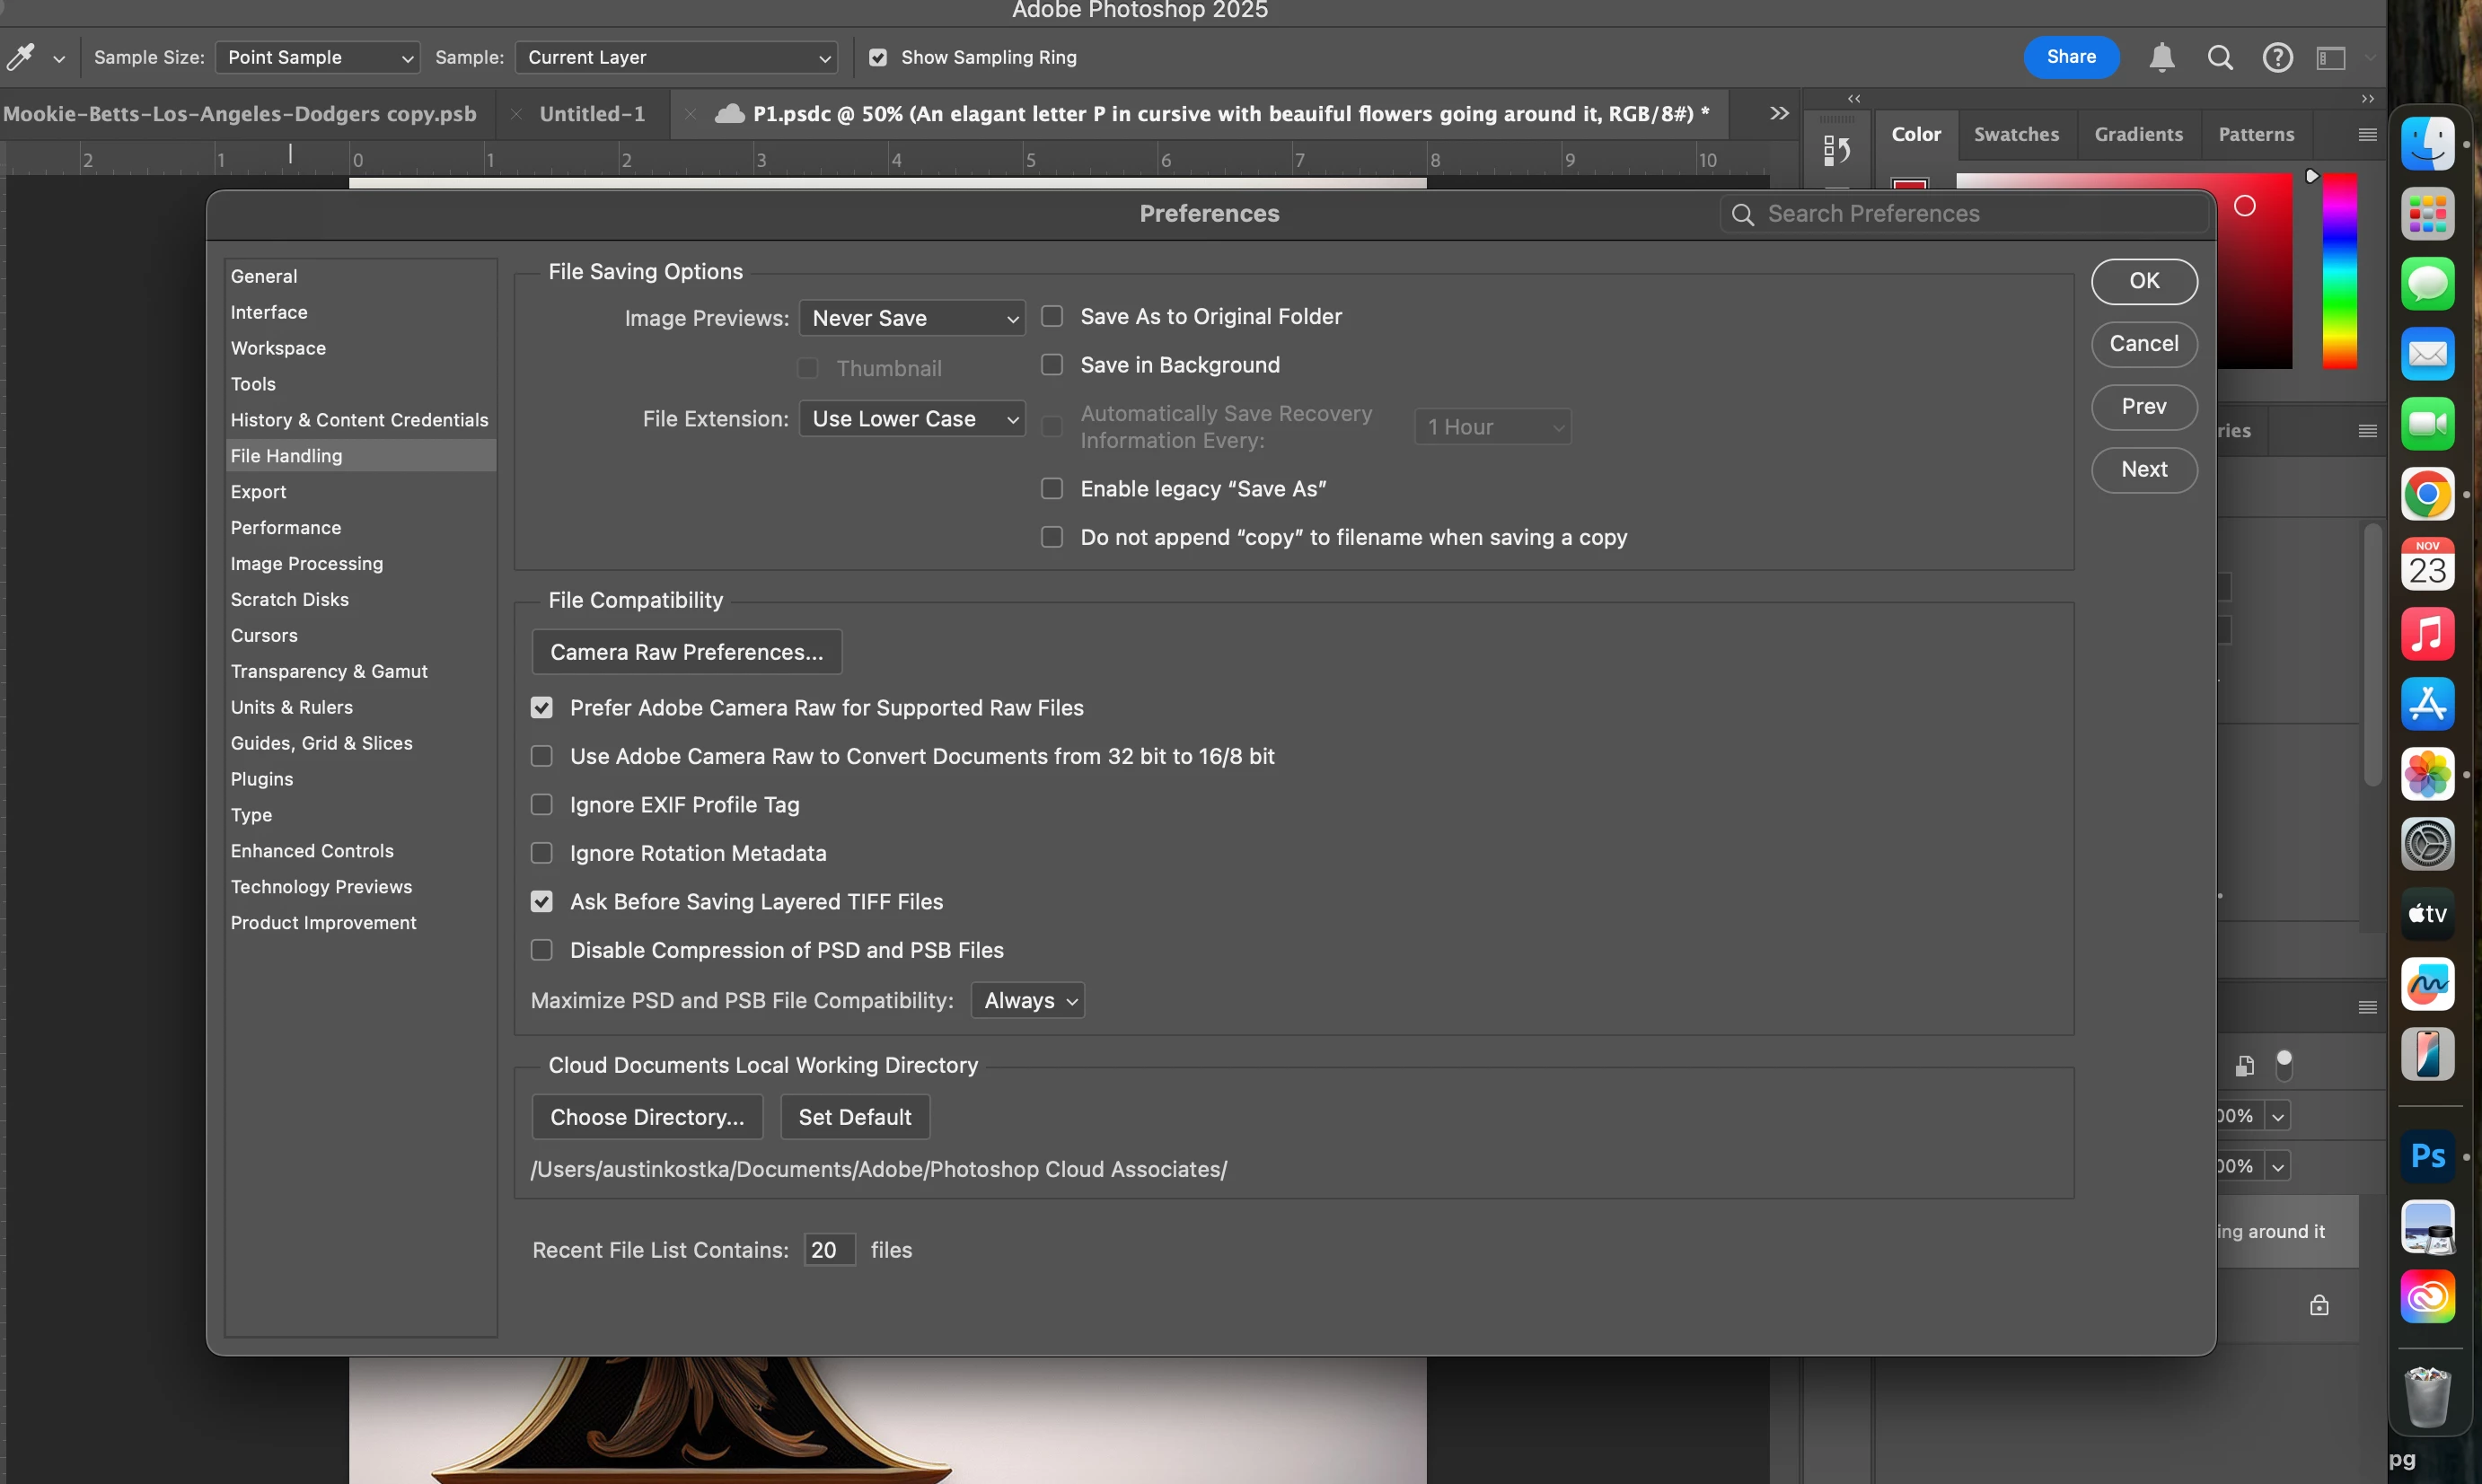Open the Help question mark icon
The width and height of the screenshot is (2482, 1484).
2277,57
